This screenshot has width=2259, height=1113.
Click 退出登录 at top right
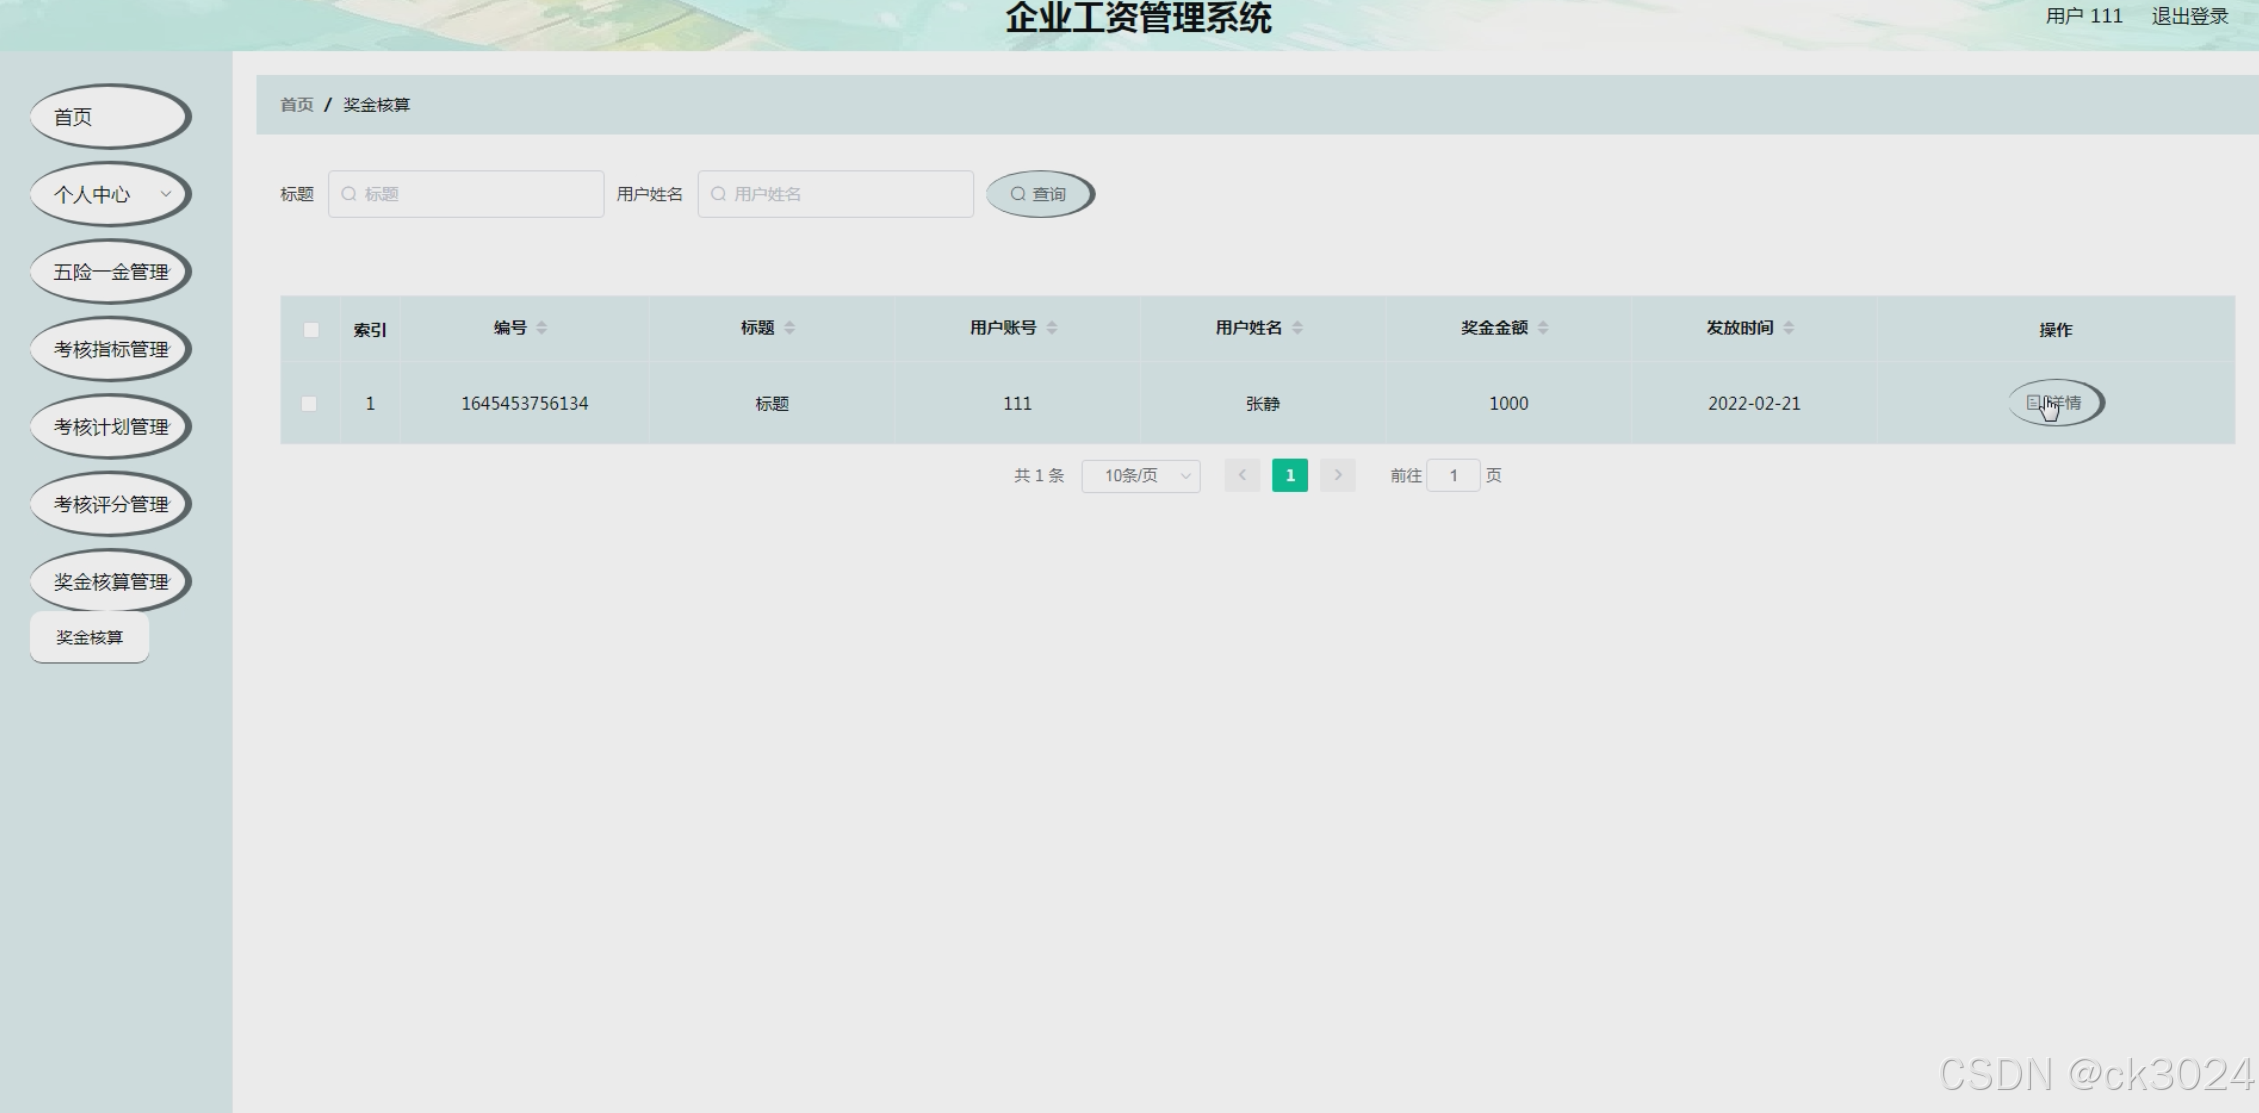click(2188, 15)
